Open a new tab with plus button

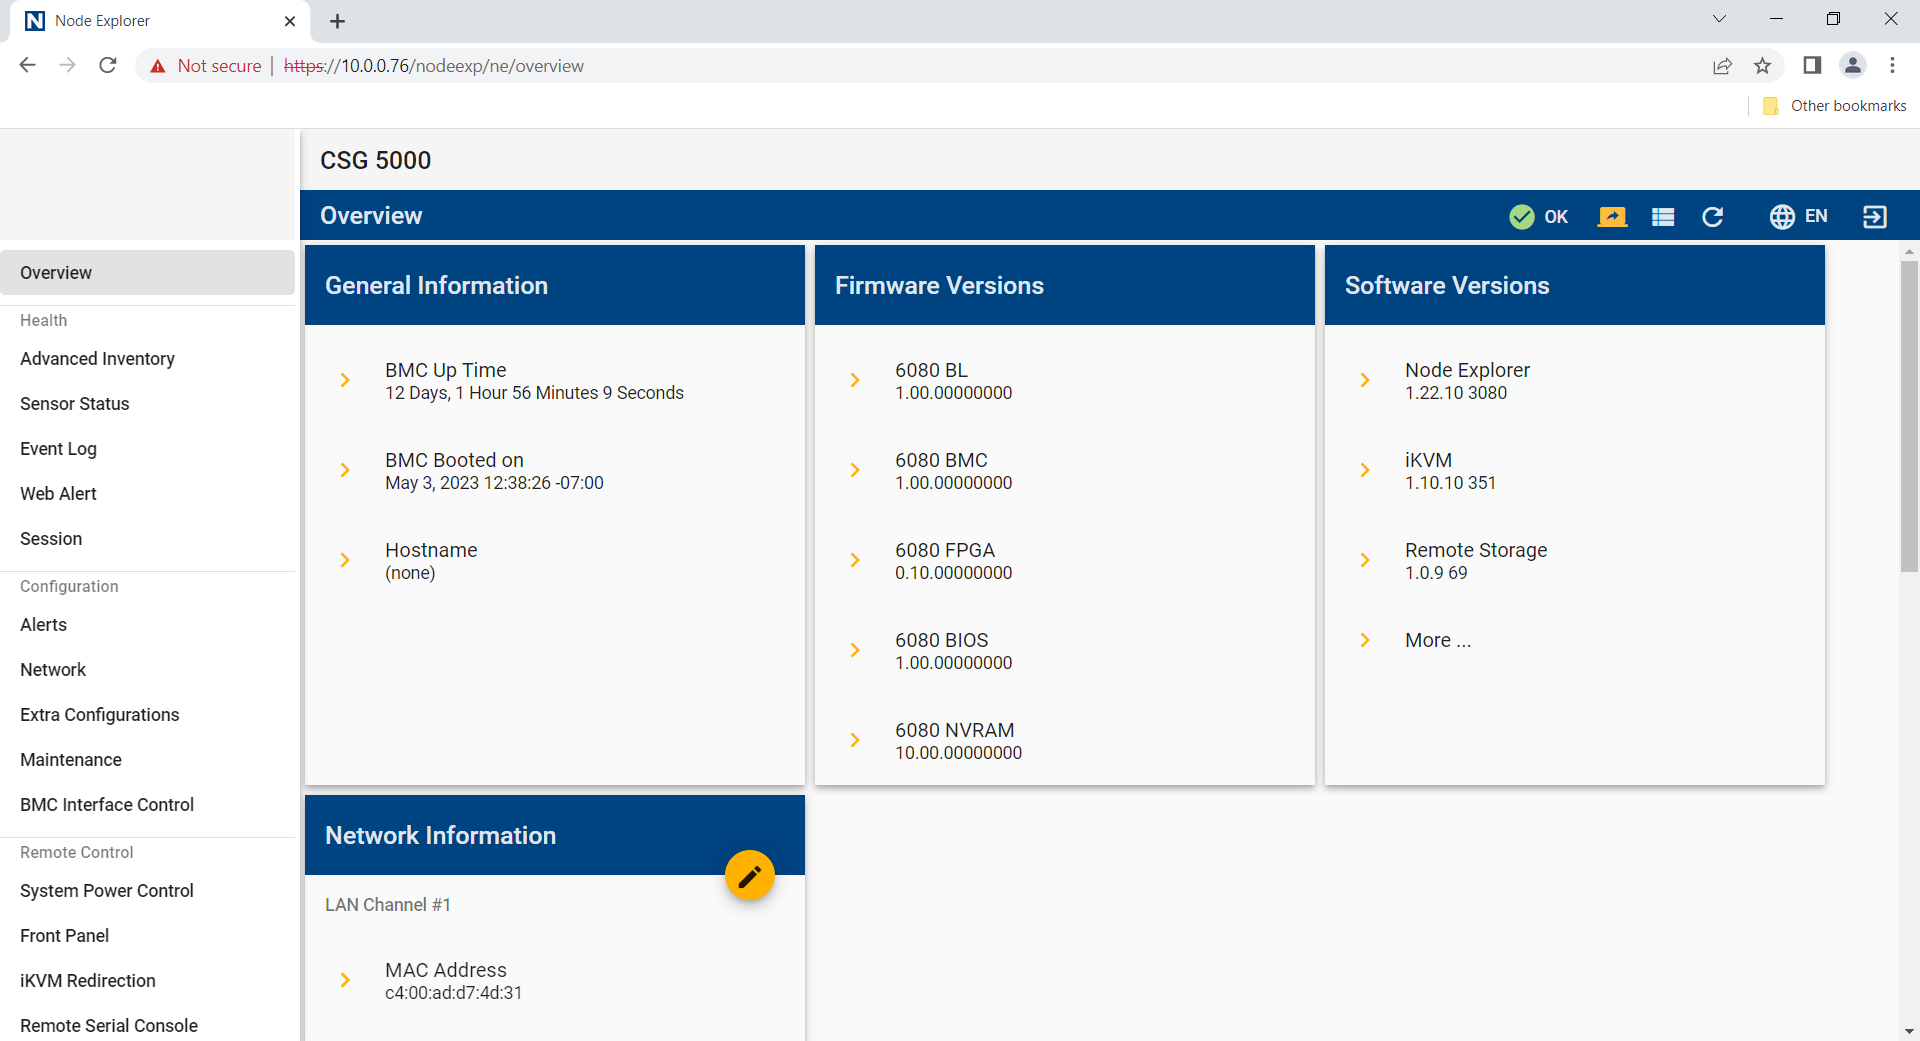click(x=338, y=21)
